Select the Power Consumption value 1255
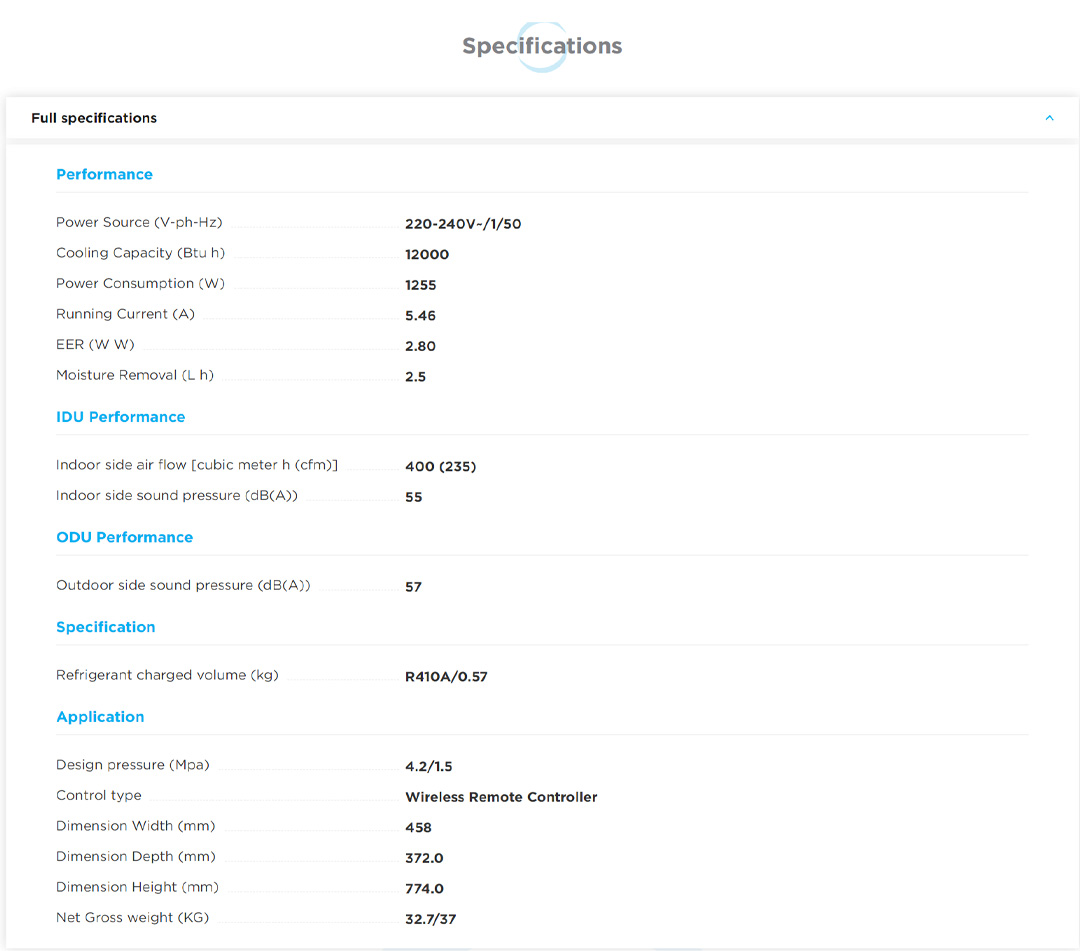The height and width of the screenshot is (951, 1080). tap(420, 285)
